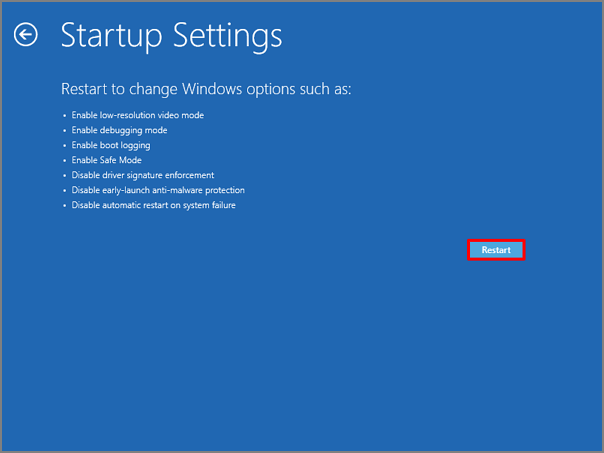This screenshot has height=453, width=604.
Task: Click the bullet next to anti-malware protection
Action: (64, 190)
